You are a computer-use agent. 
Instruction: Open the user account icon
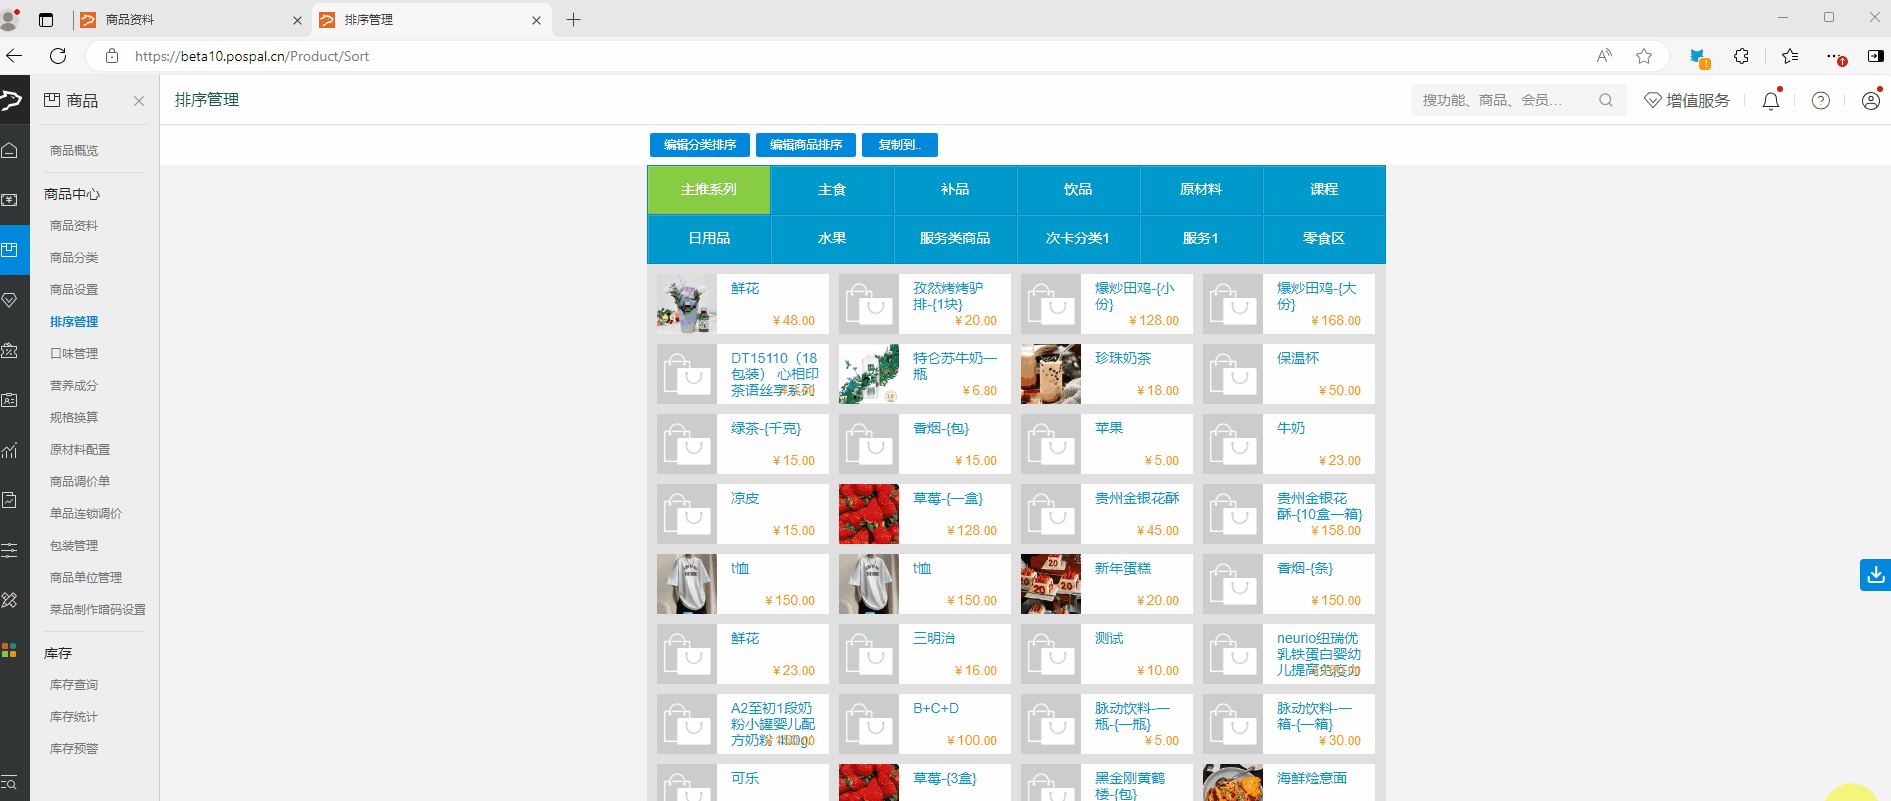(1871, 100)
